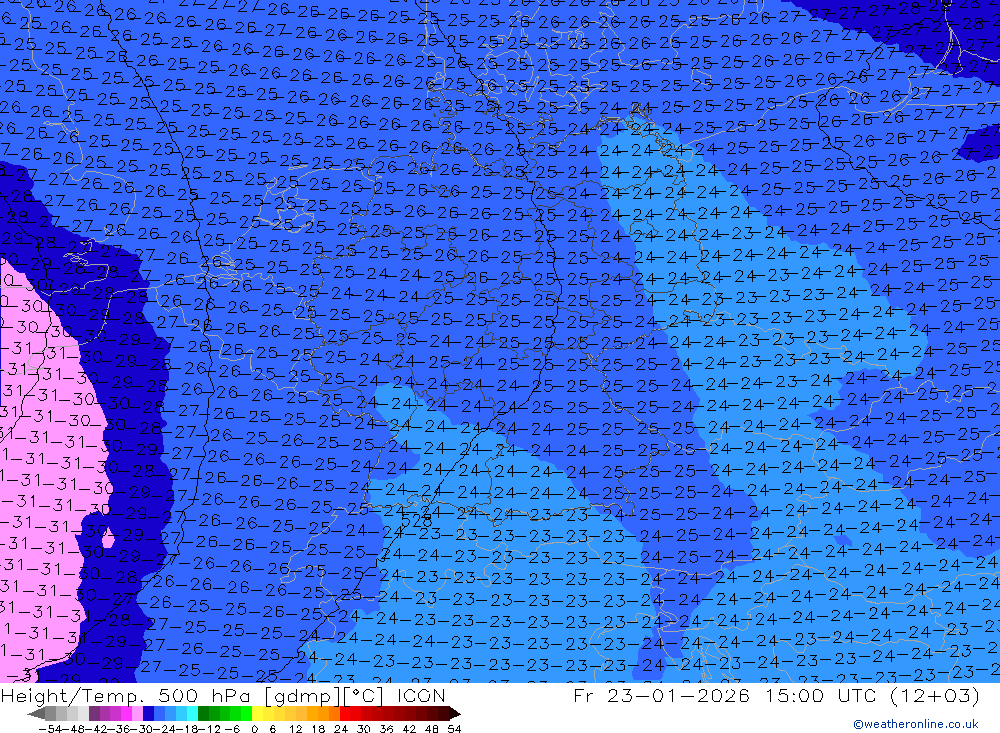Pick the light pink legend swatch left of -30

137,714
